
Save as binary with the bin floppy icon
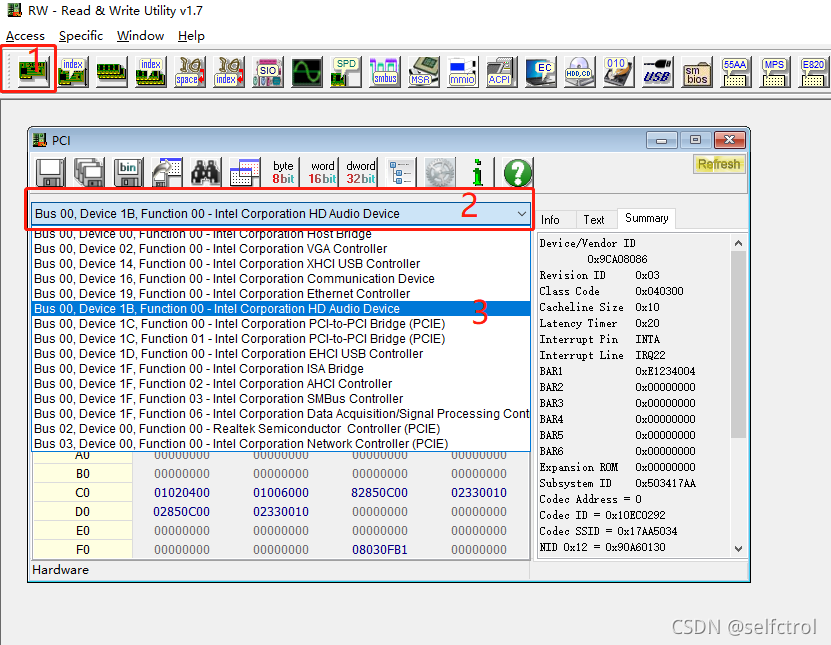tap(128, 172)
